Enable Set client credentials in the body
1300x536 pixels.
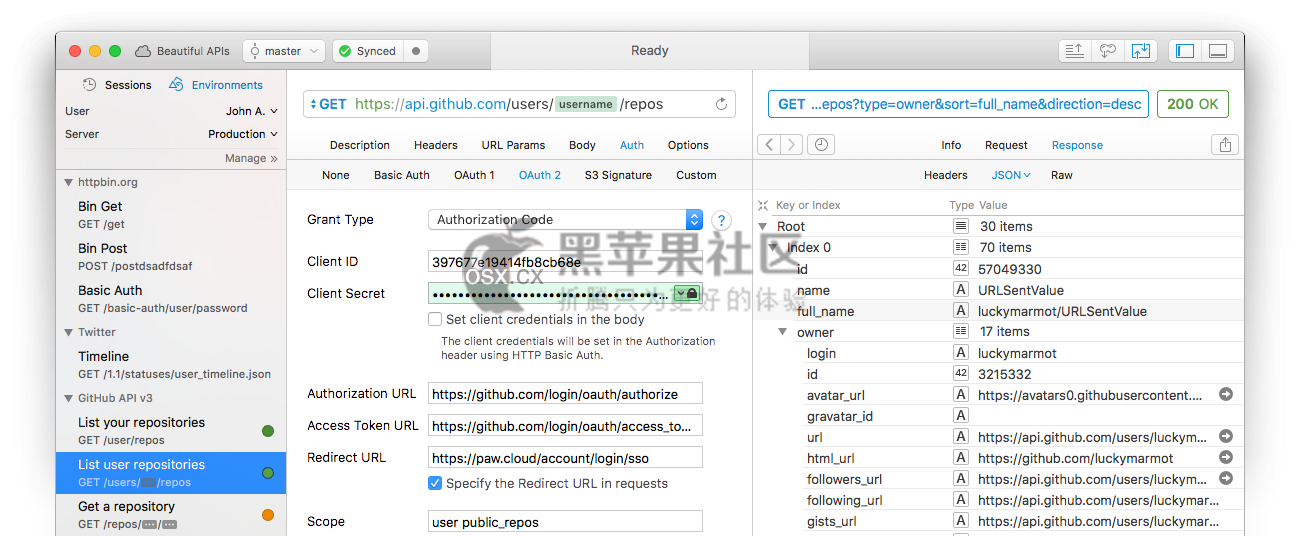[x=435, y=320]
